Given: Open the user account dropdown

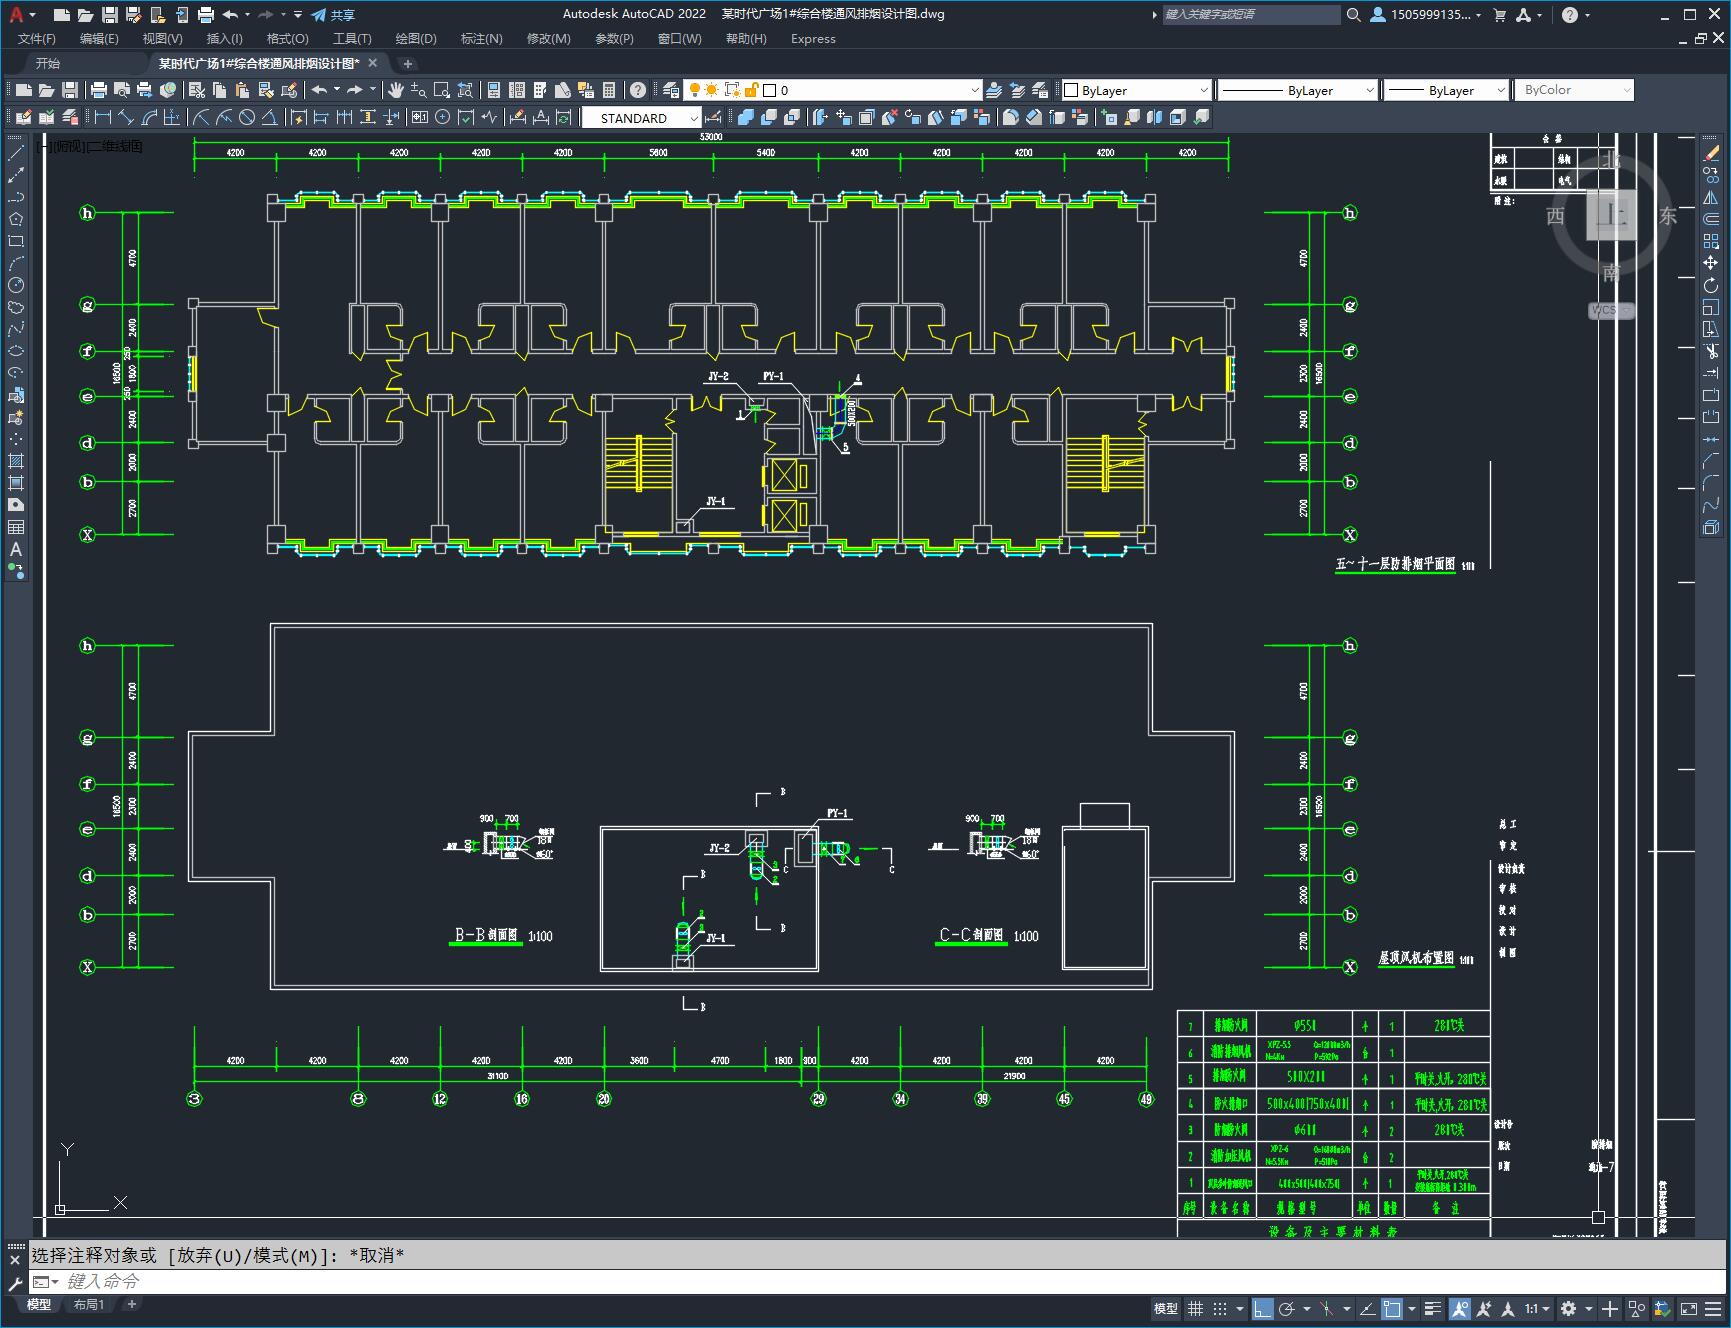Looking at the screenshot, I should (1426, 15).
